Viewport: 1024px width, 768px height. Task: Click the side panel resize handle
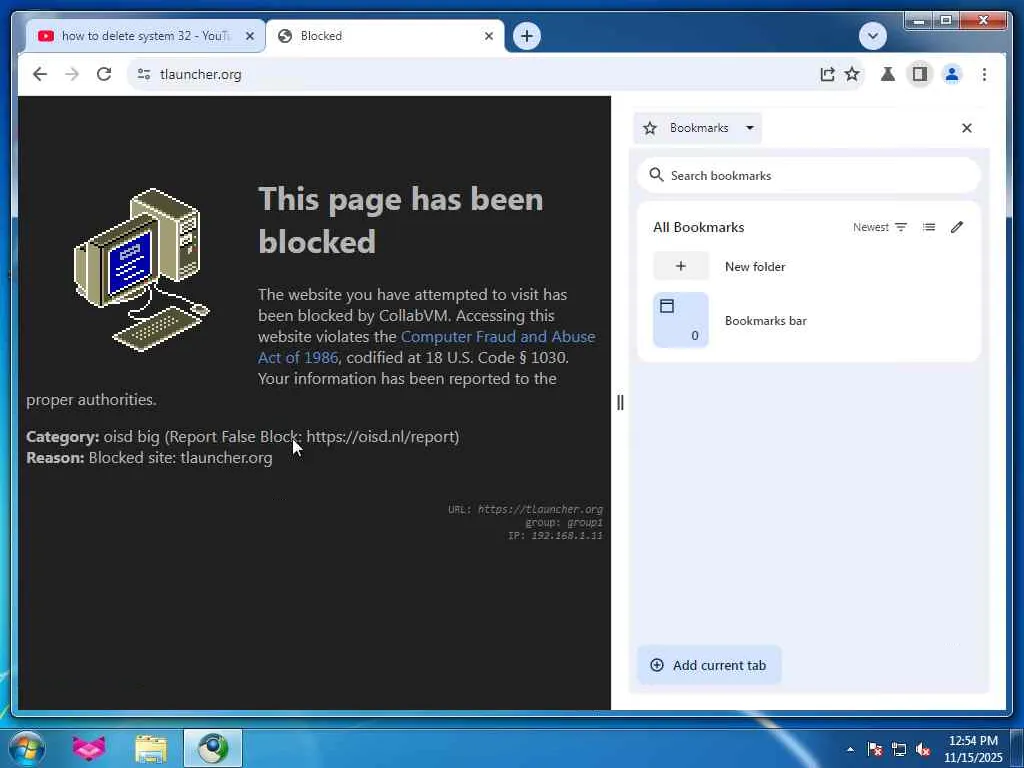[x=620, y=402]
